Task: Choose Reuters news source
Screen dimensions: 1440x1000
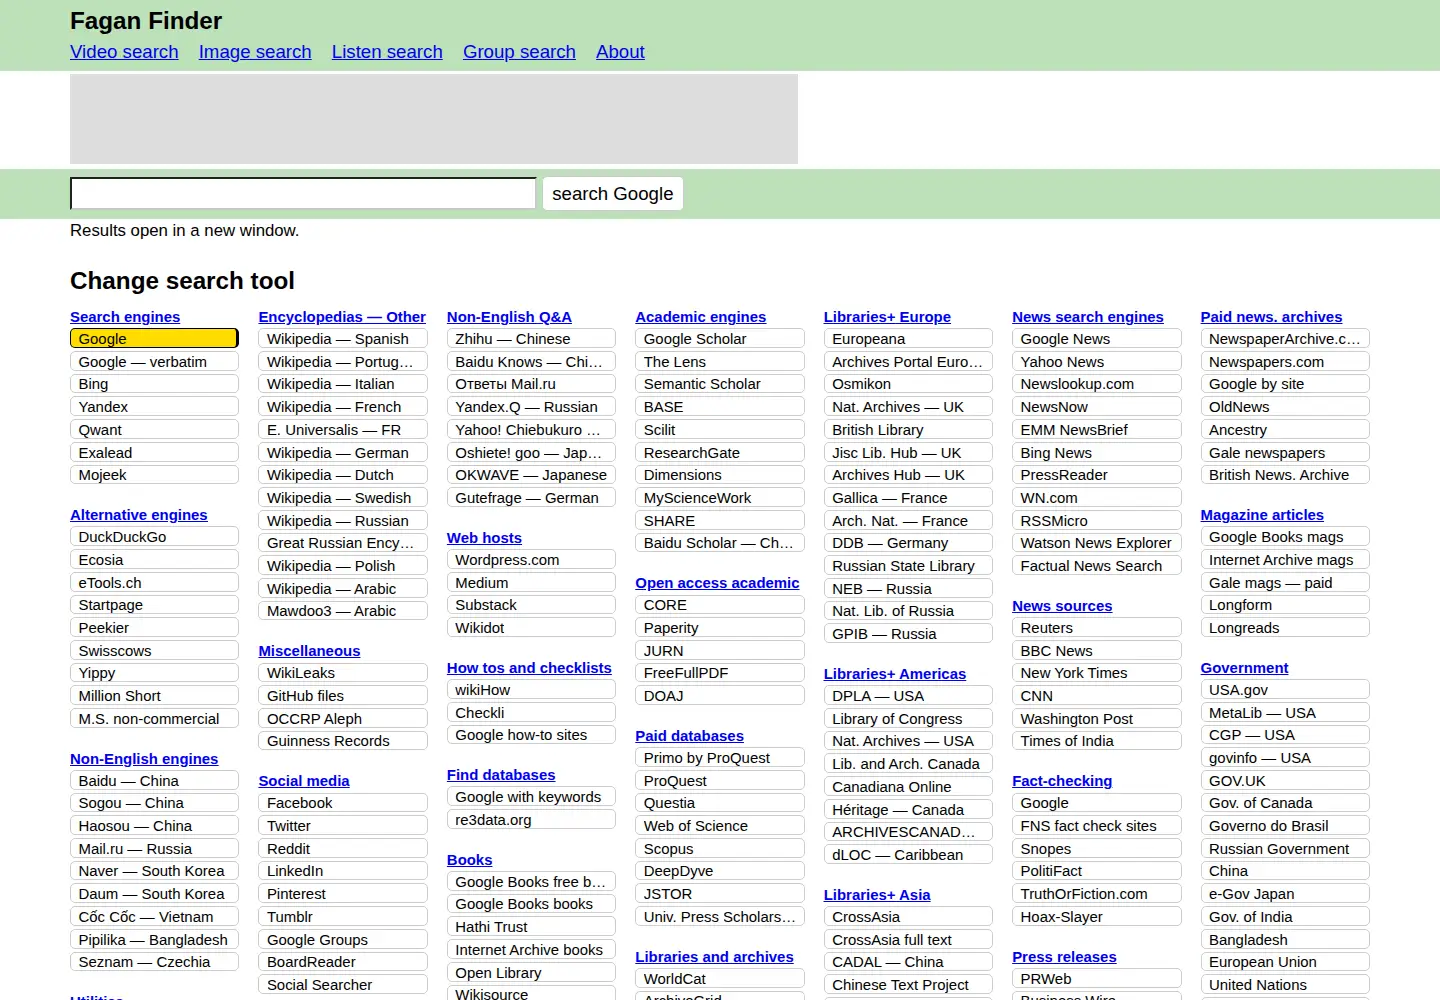Action: (1097, 628)
